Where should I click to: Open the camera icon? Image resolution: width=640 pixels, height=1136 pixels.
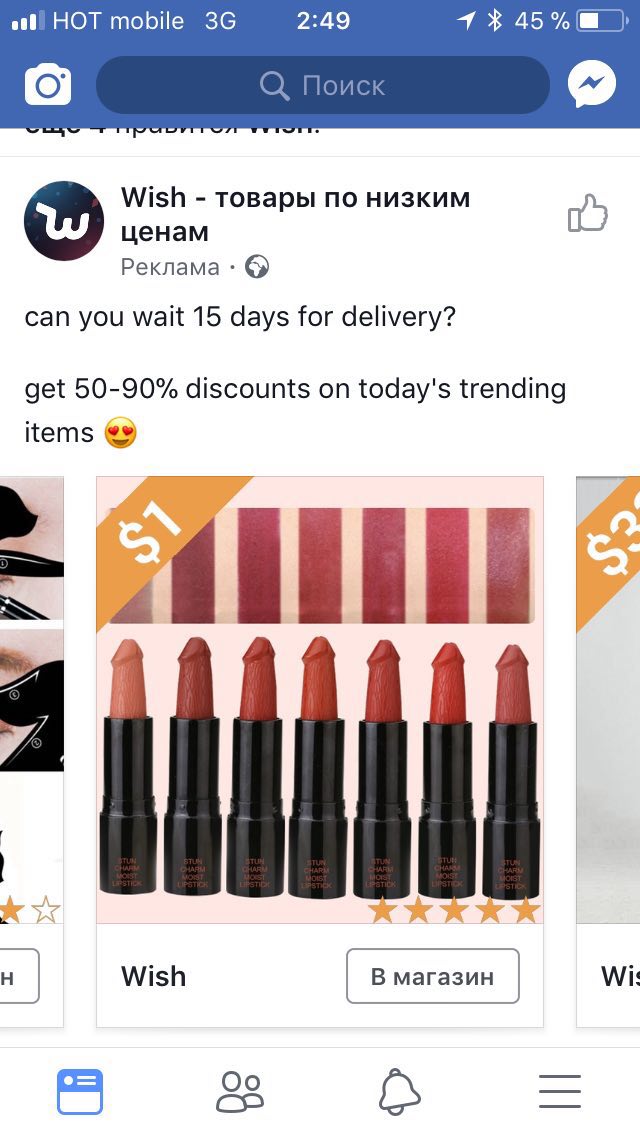48,85
